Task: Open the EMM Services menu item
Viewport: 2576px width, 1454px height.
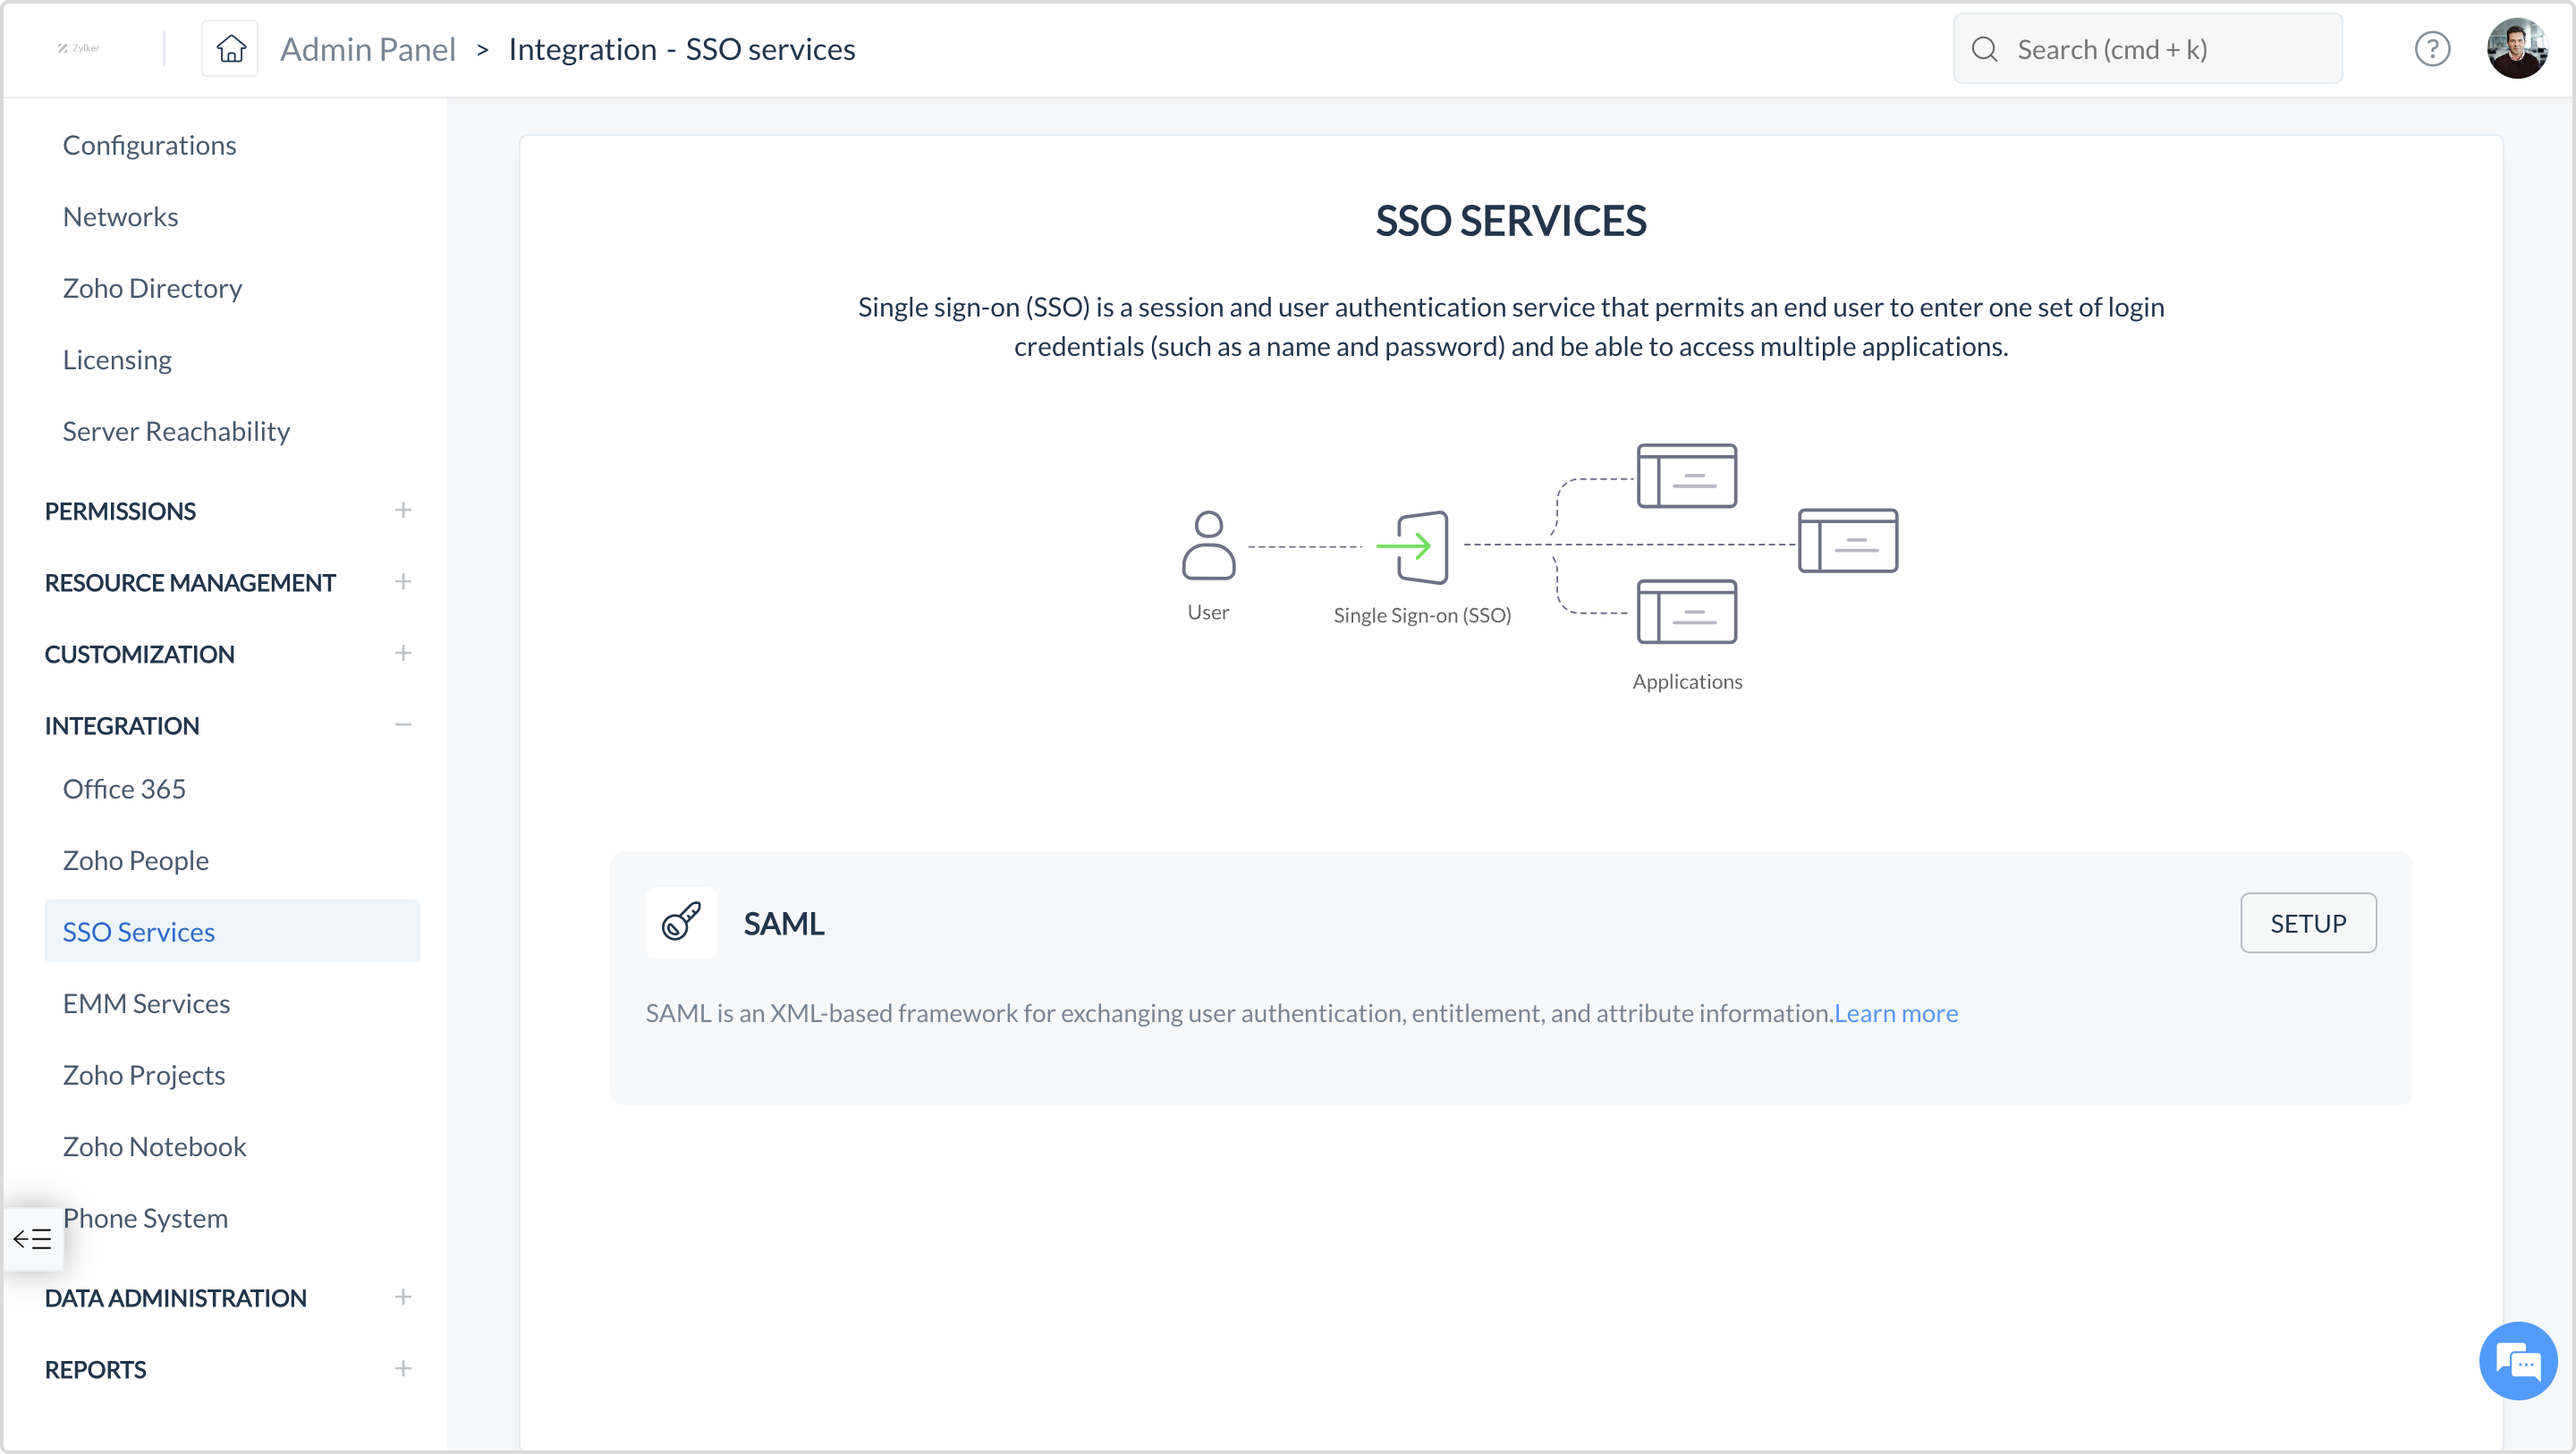Action: coord(146,1003)
